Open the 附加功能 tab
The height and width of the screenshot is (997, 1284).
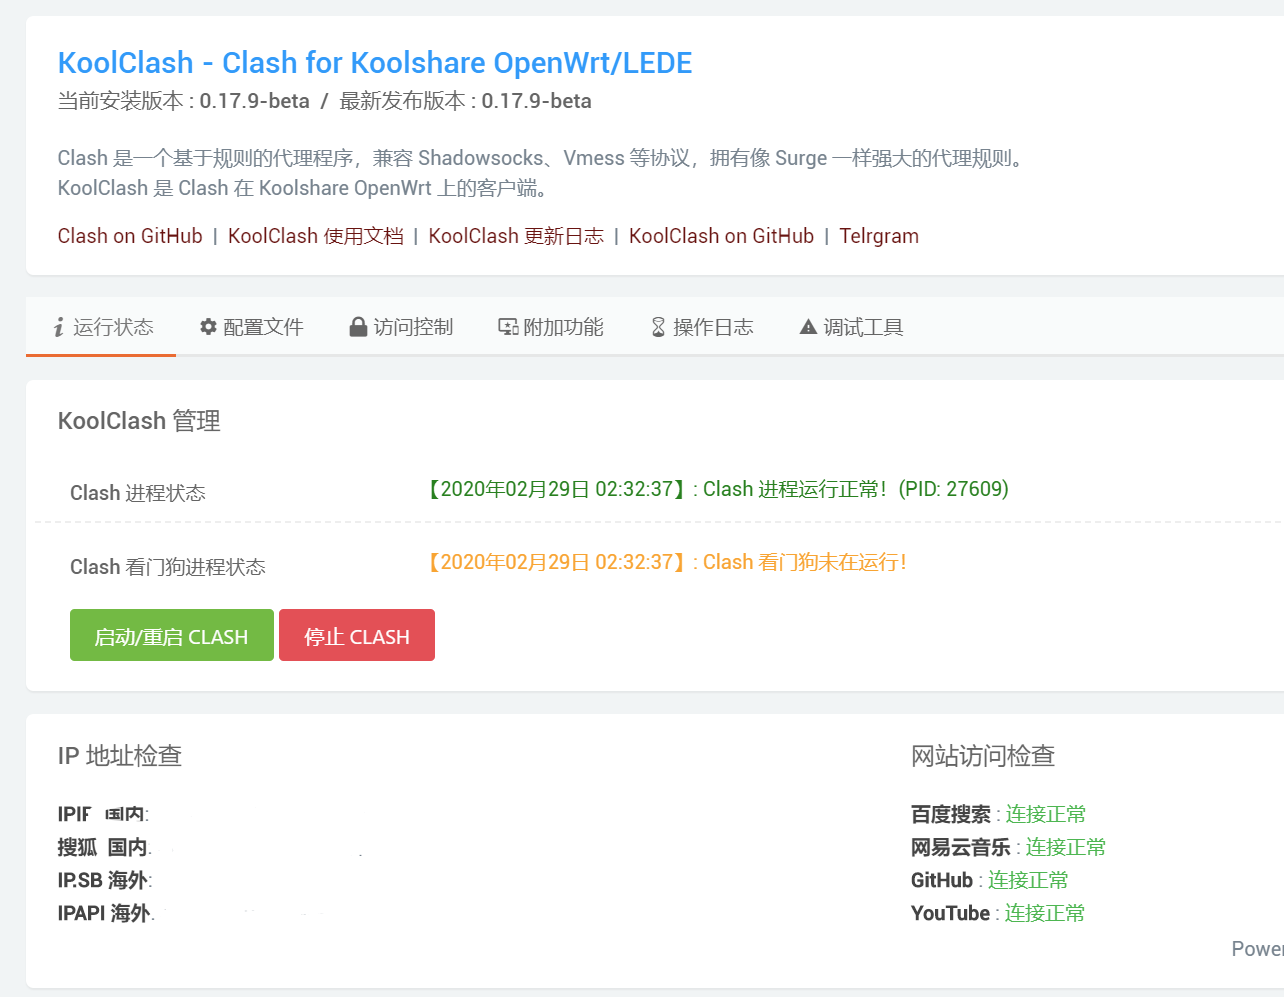point(565,327)
